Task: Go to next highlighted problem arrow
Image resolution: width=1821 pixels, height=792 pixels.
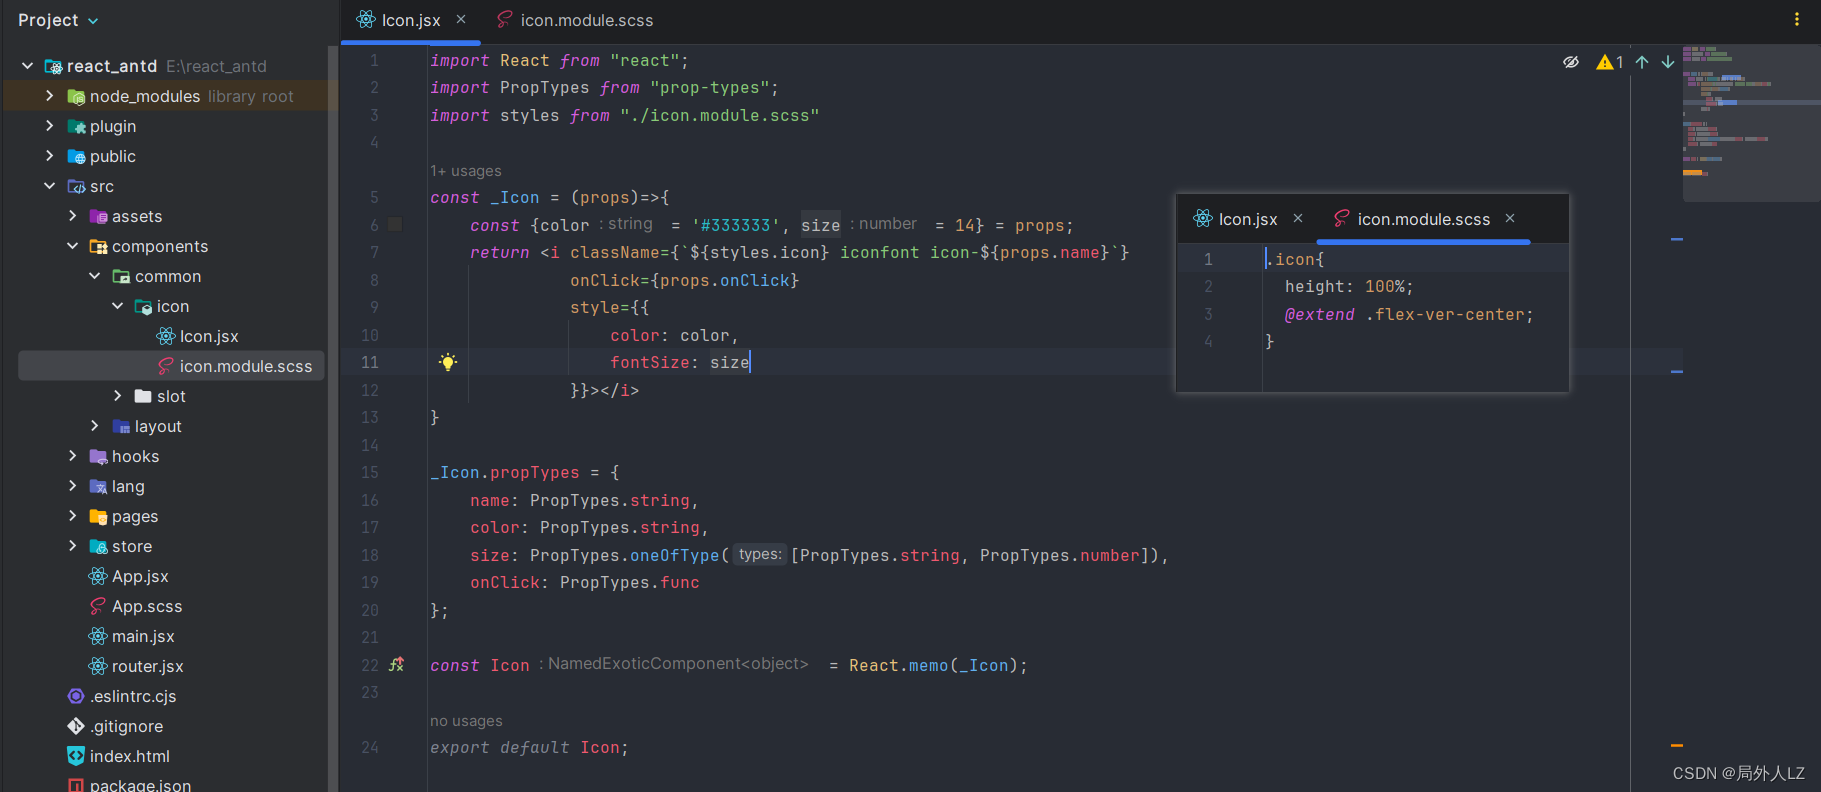Action: pyautogui.click(x=1668, y=62)
